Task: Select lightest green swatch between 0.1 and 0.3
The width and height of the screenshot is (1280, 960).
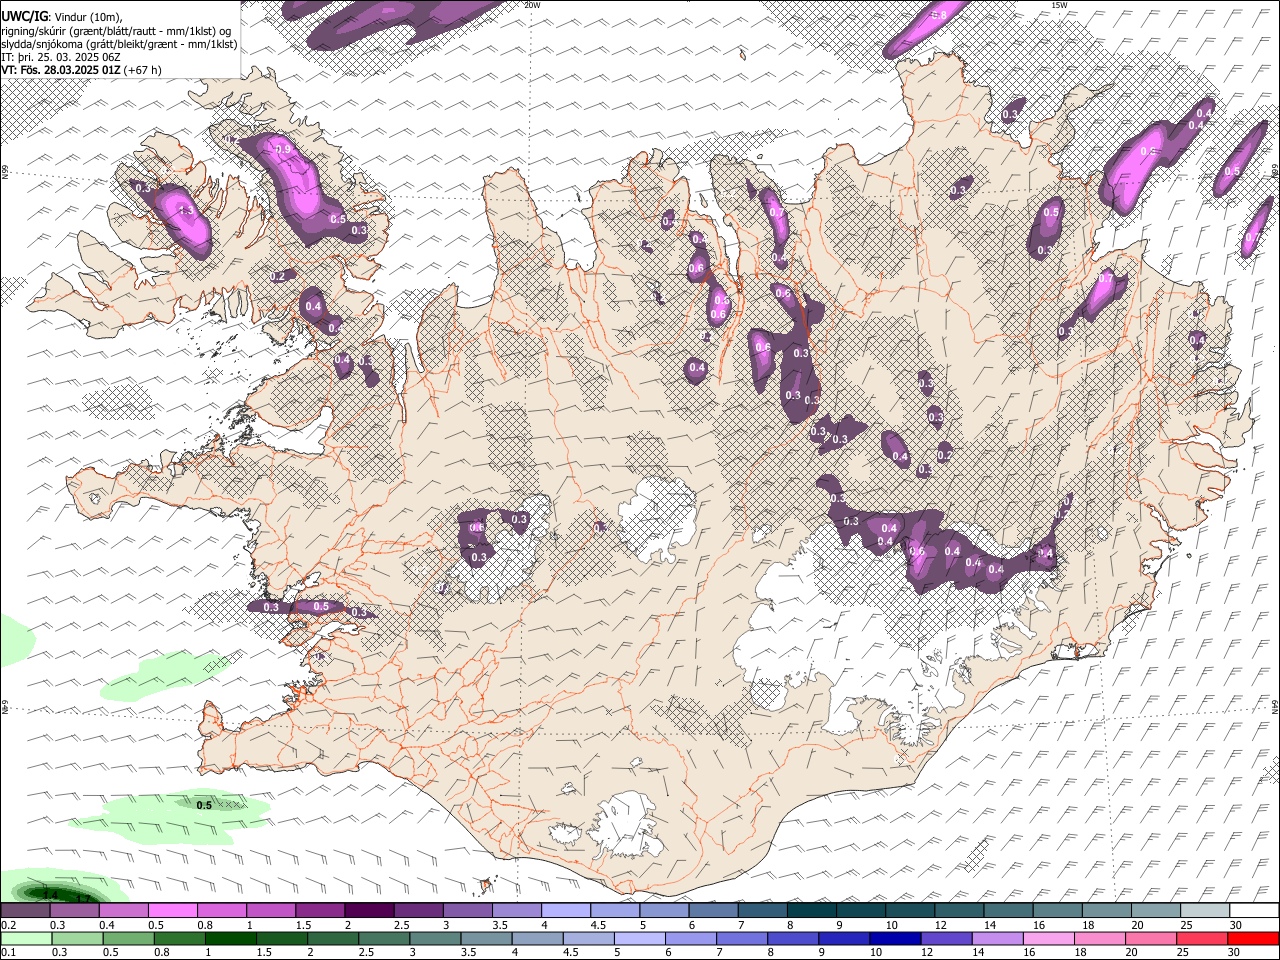Action: [x=26, y=938]
